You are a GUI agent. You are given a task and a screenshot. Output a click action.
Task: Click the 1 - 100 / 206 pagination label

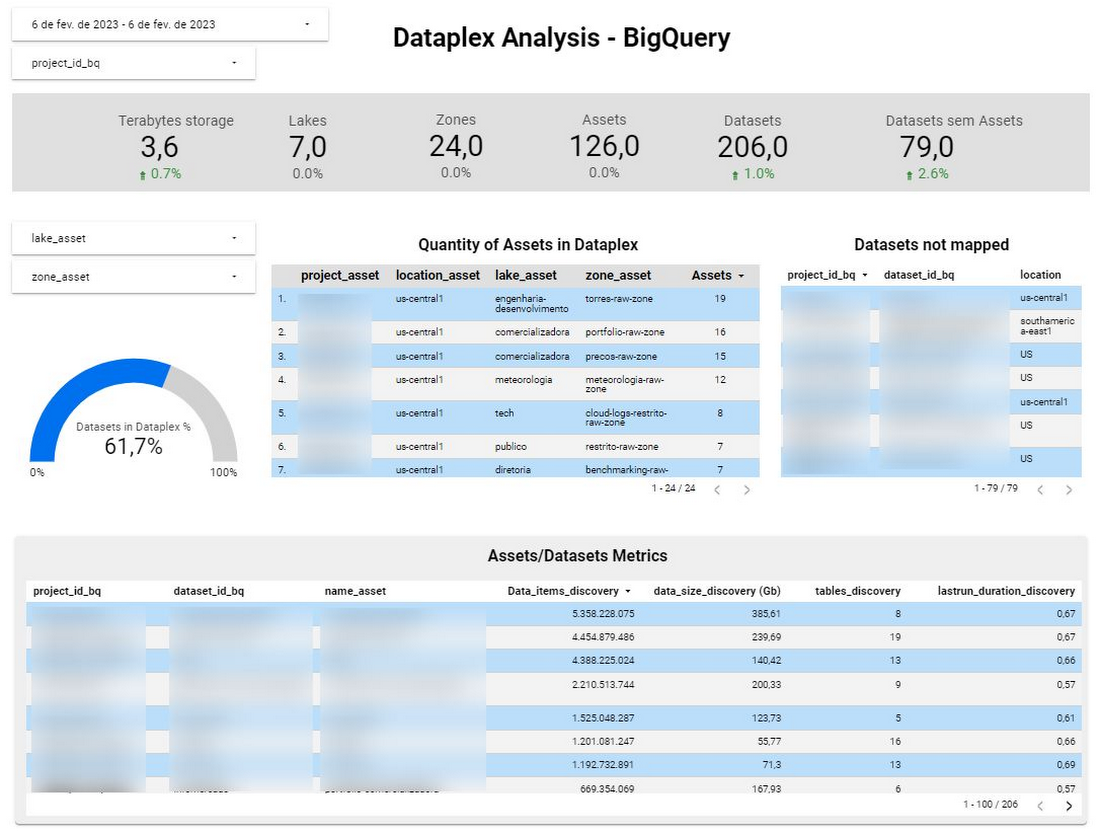coord(990,804)
